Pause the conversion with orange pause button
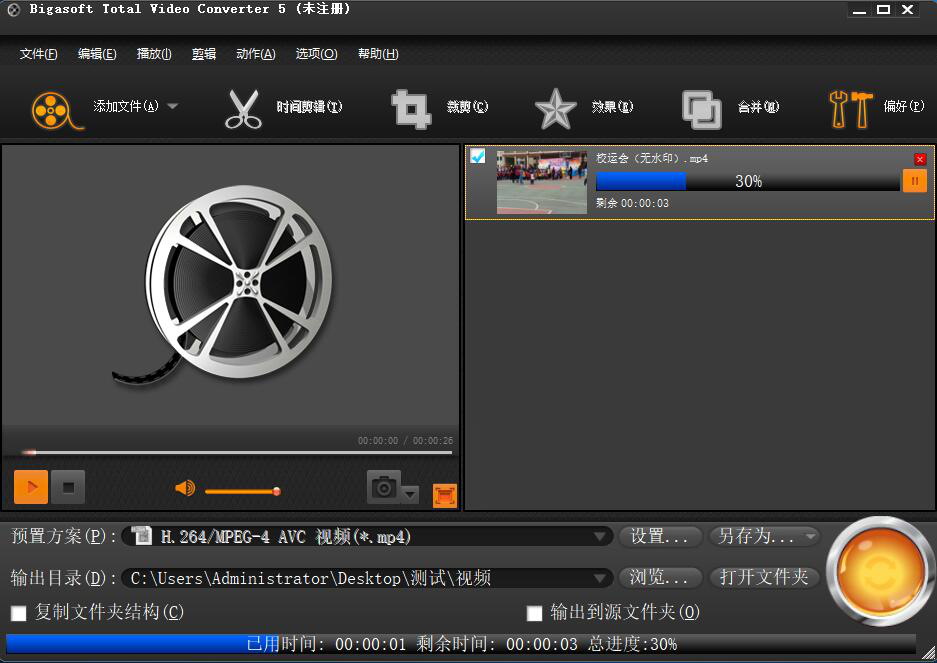937x663 pixels. pos(914,181)
